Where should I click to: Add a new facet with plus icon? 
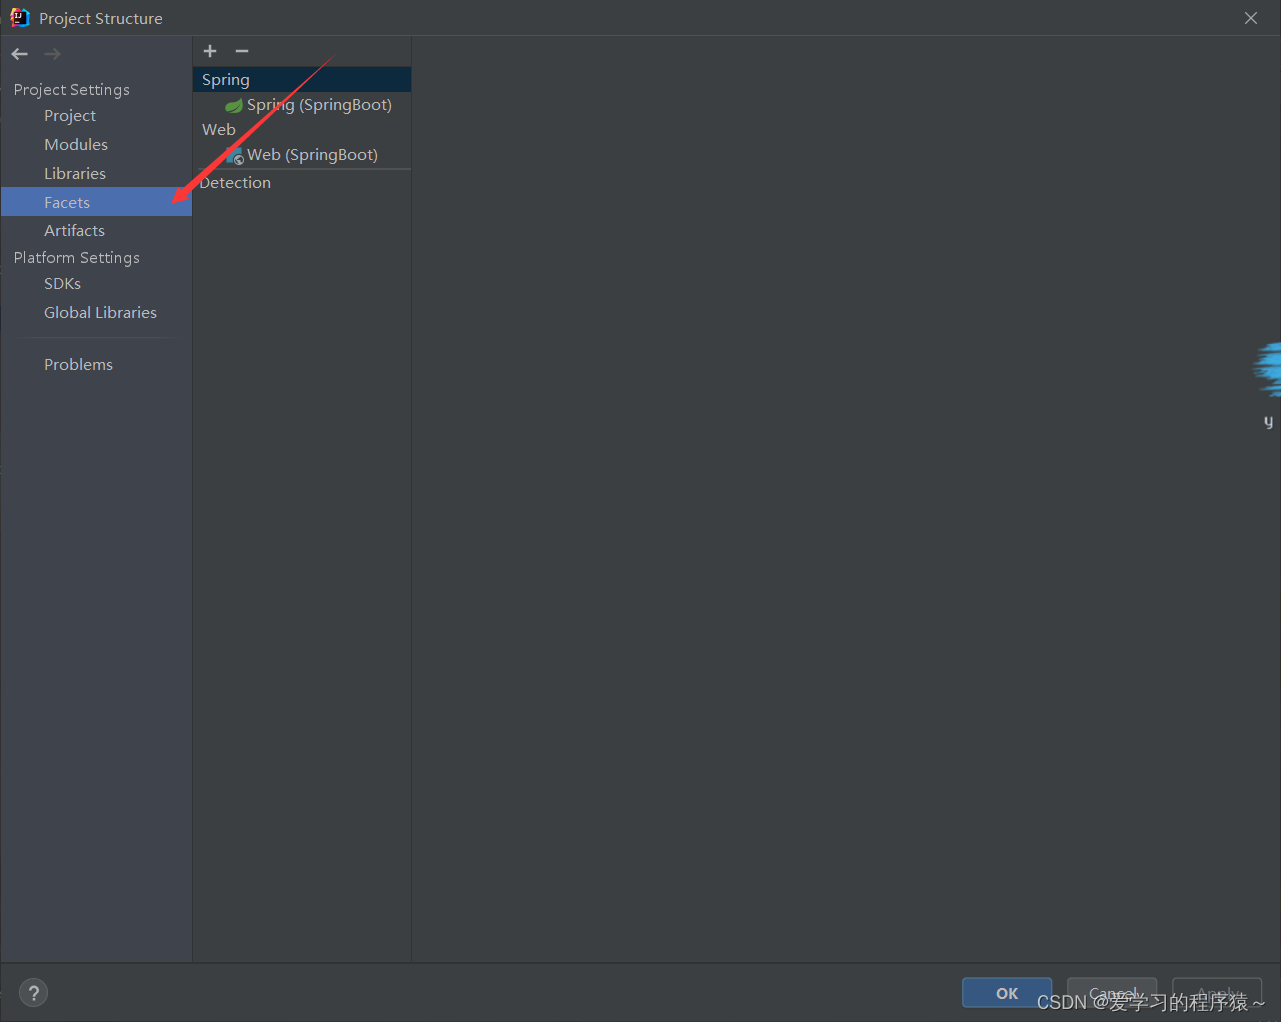pyautogui.click(x=210, y=51)
